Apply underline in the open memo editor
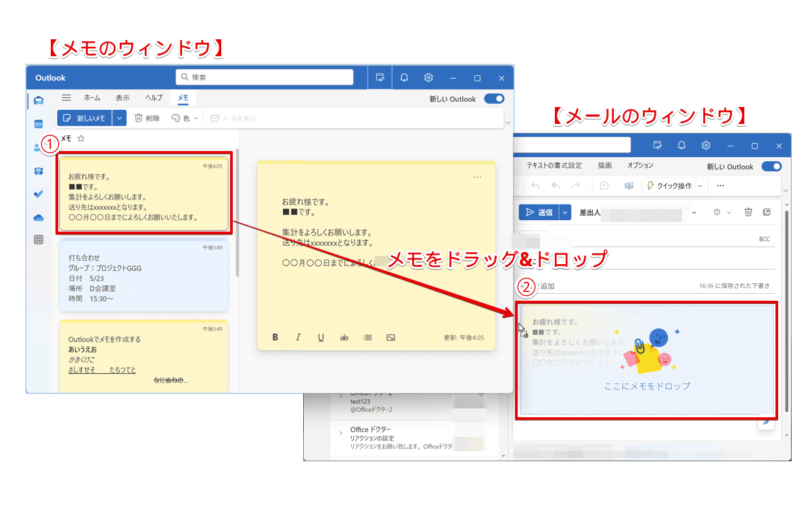 pyautogui.click(x=321, y=337)
